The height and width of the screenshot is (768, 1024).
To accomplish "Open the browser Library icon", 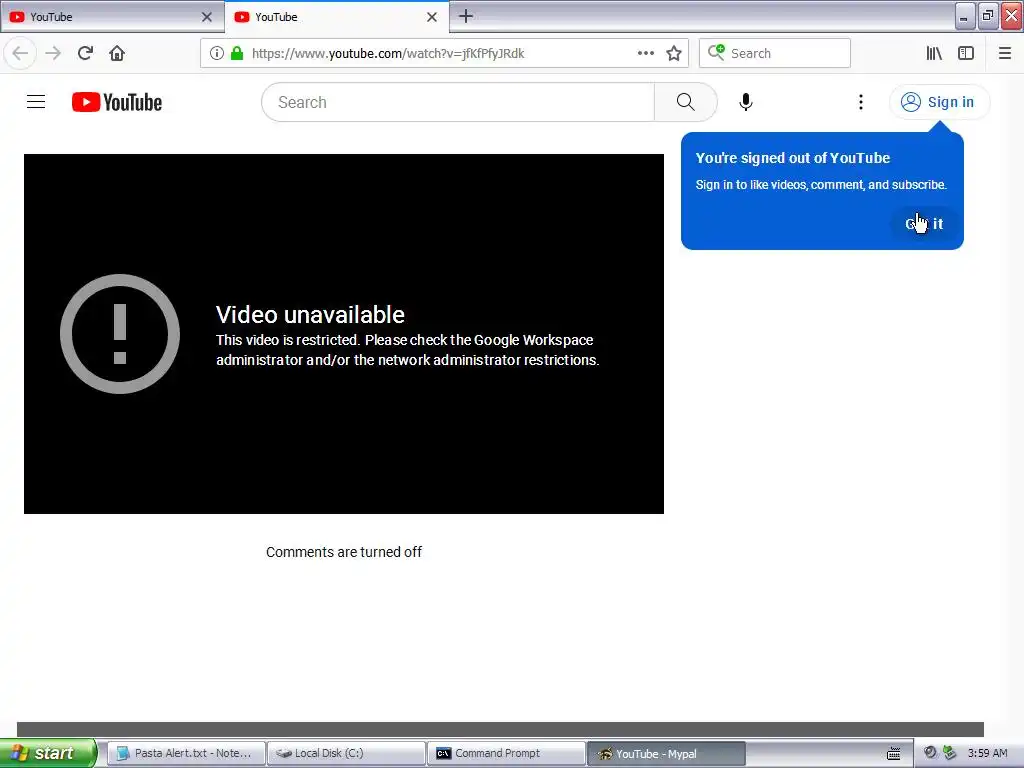I will click(934, 54).
